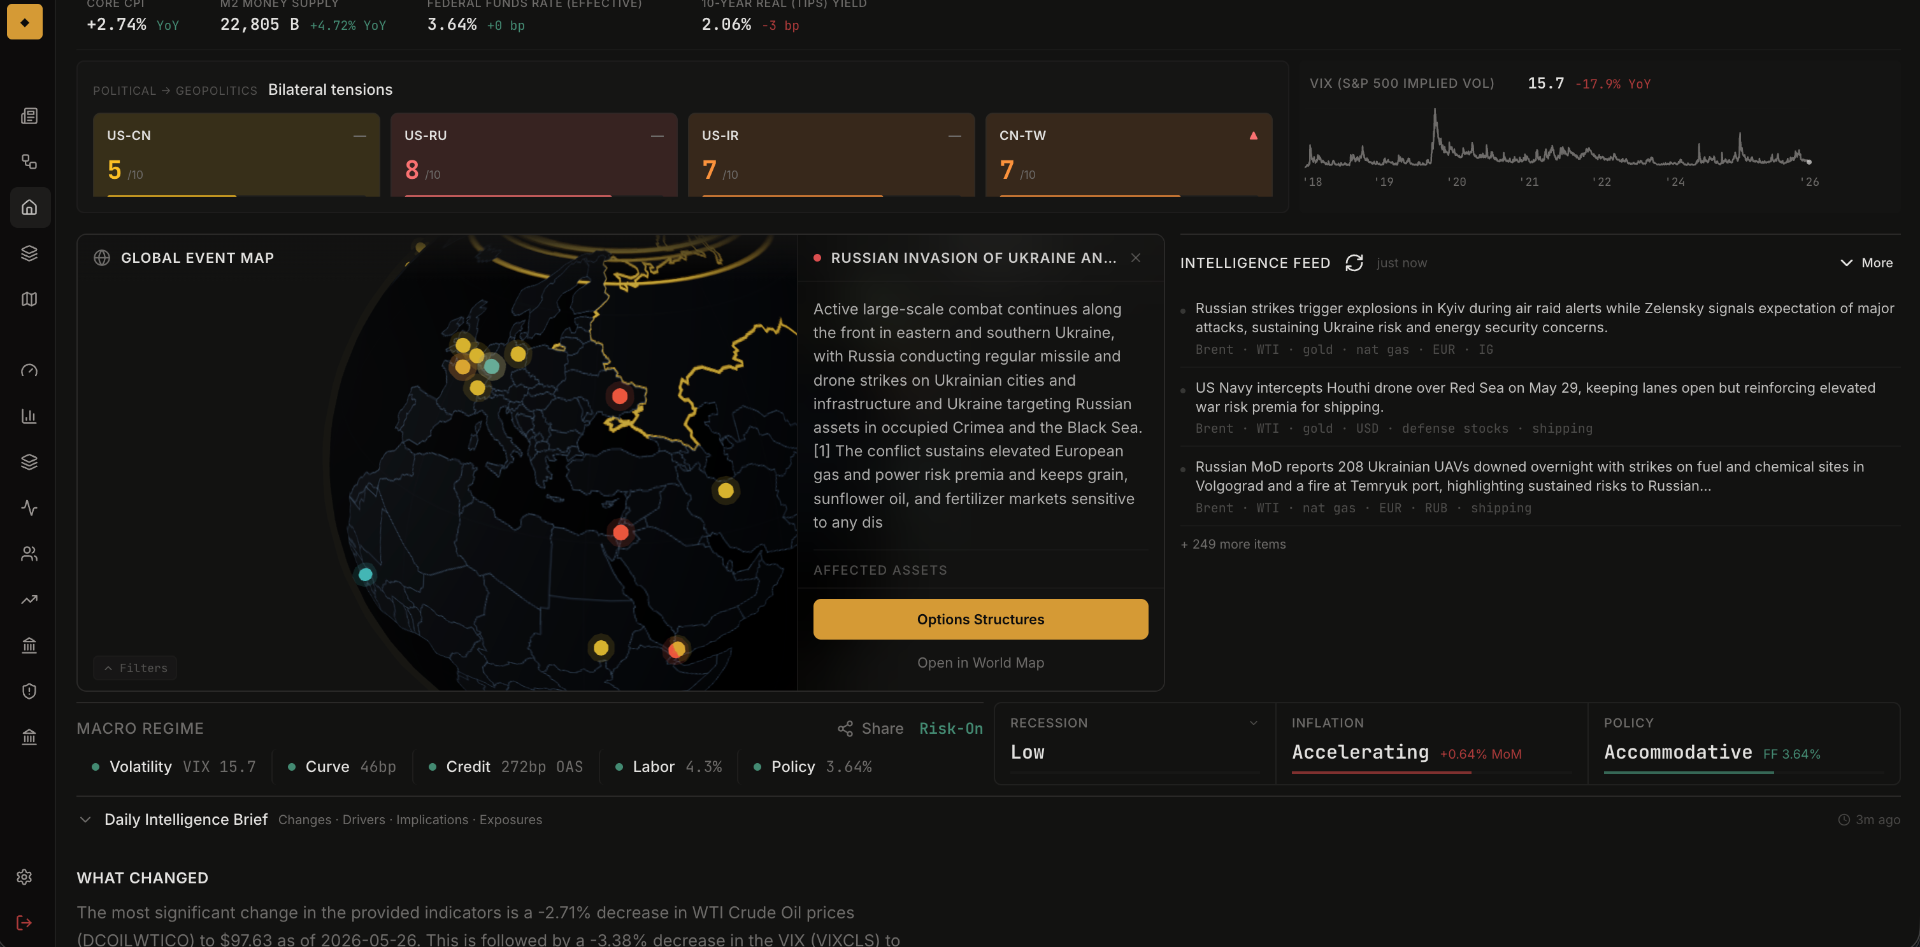Jump to Exposures in the brief
Image resolution: width=1920 pixels, height=947 pixels.
pos(511,820)
